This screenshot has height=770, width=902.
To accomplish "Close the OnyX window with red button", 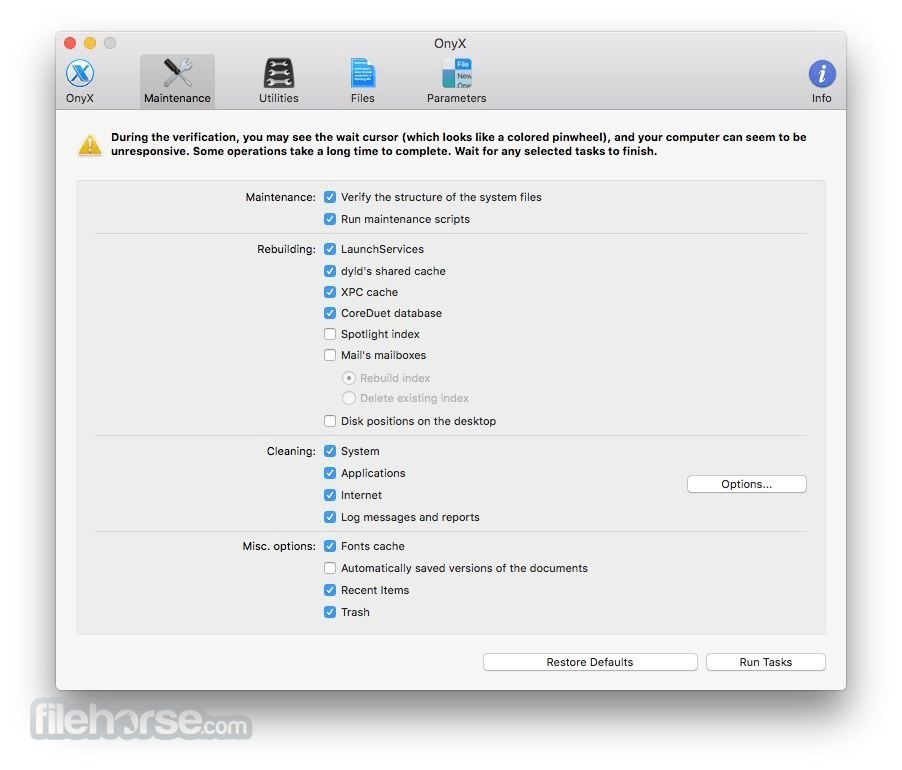I will pyautogui.click(x=70, y=43).
